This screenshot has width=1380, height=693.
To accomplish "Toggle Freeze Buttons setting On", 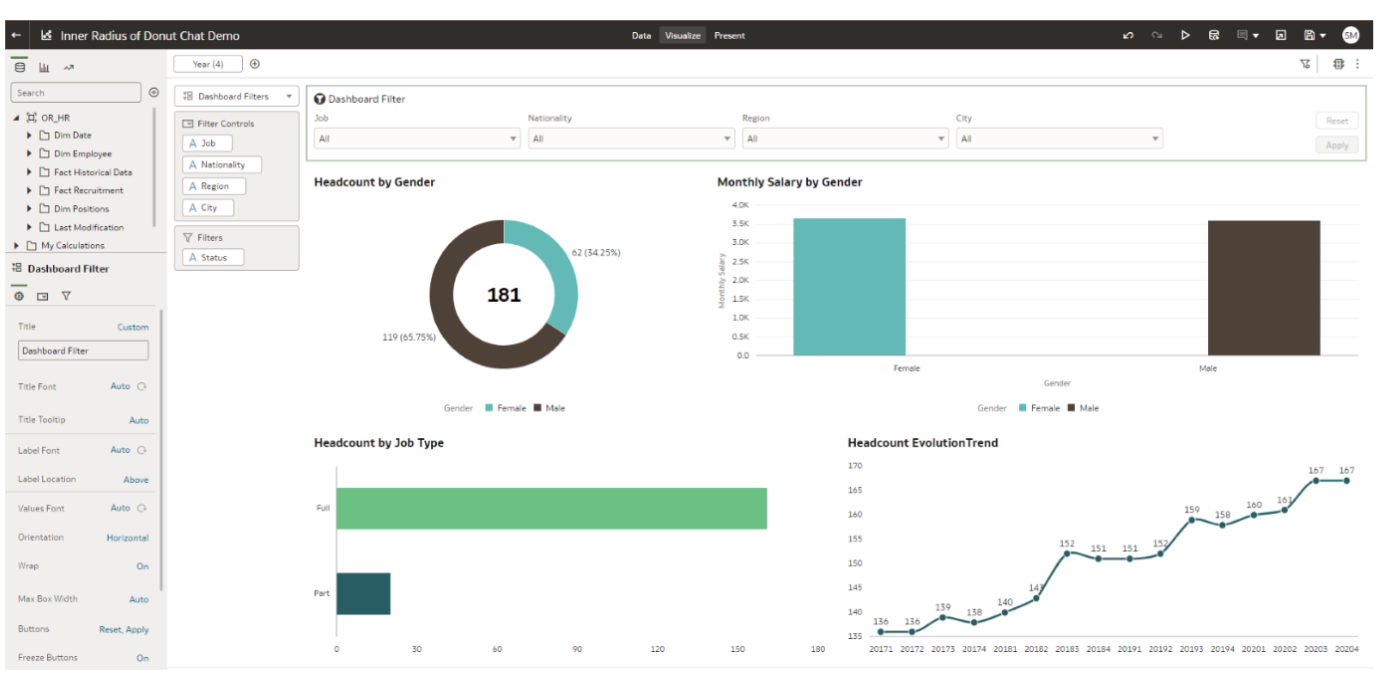I will coord(143,658).
